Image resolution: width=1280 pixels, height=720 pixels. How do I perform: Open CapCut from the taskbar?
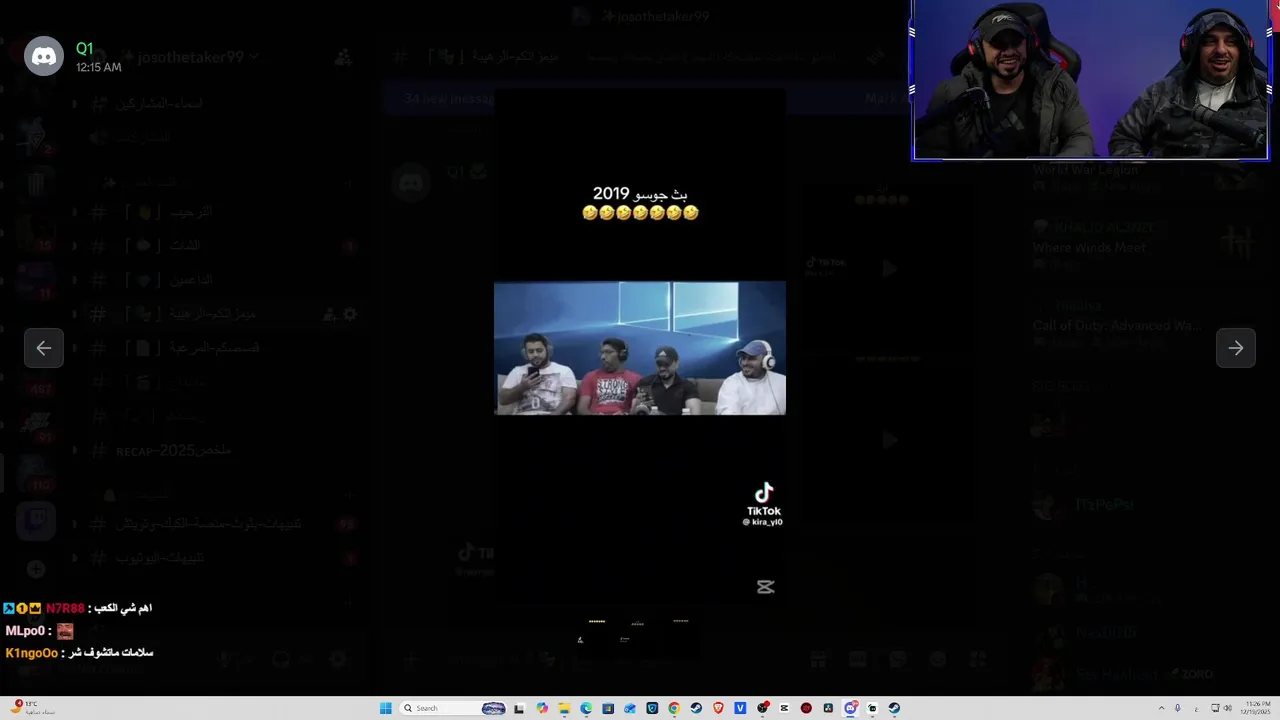tap(783, 708)
